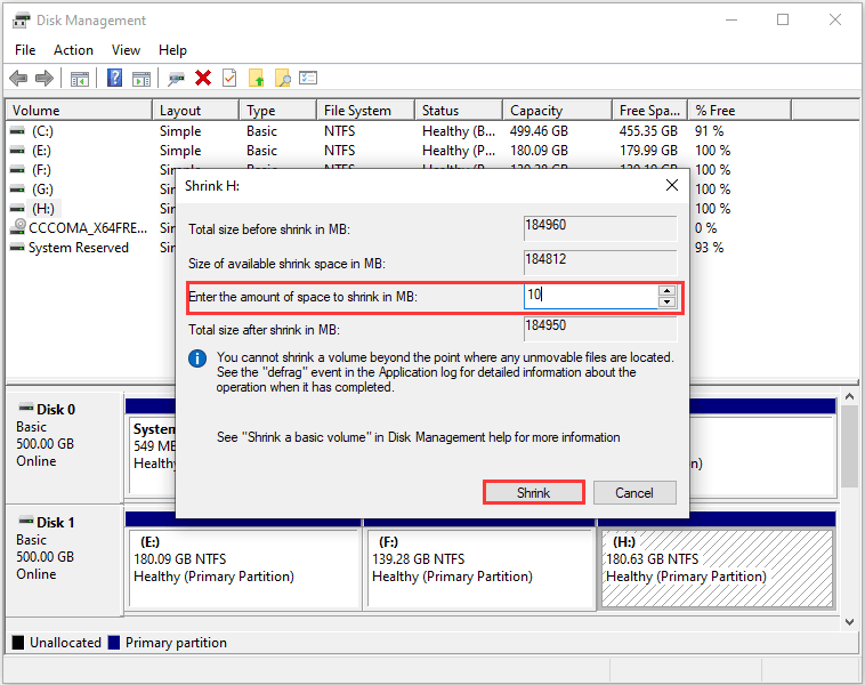Viewport: 865px width, 685px height.
Task: Open the File menu
Action: point(24,50)
